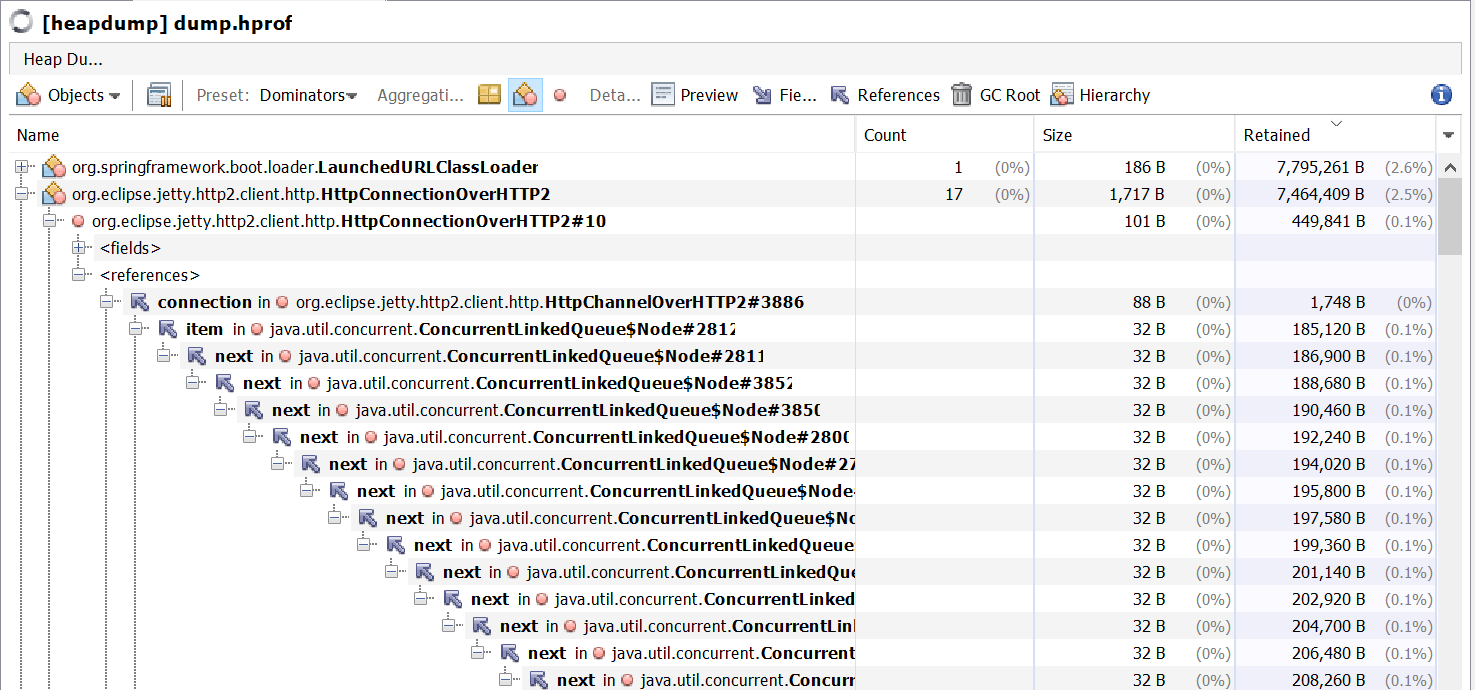Screen dimensions: 1475x690
Task: Collapse the HttpConnectionOverHTTP2 class row
Action: click(21, 194)
